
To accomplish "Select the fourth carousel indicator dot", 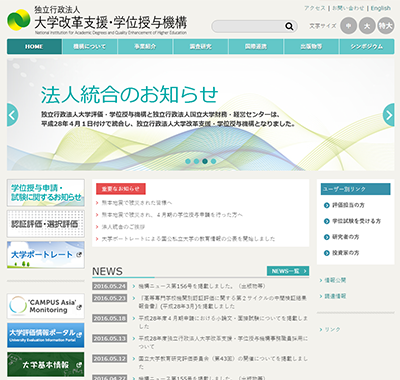I will (x=213, y=161).
